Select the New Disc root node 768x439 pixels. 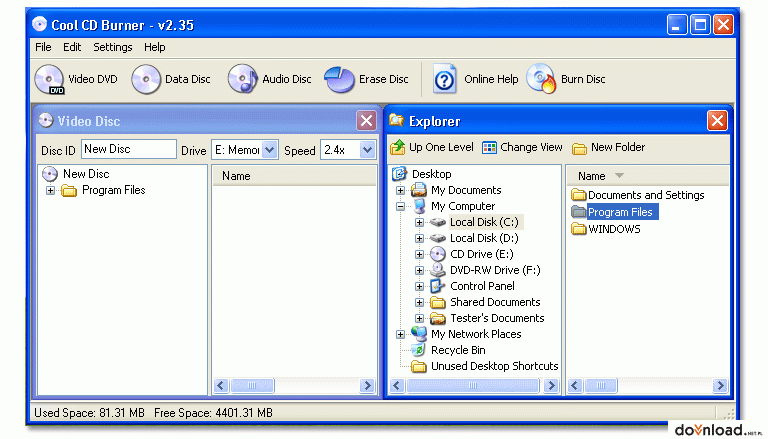(x=76, y=174)
